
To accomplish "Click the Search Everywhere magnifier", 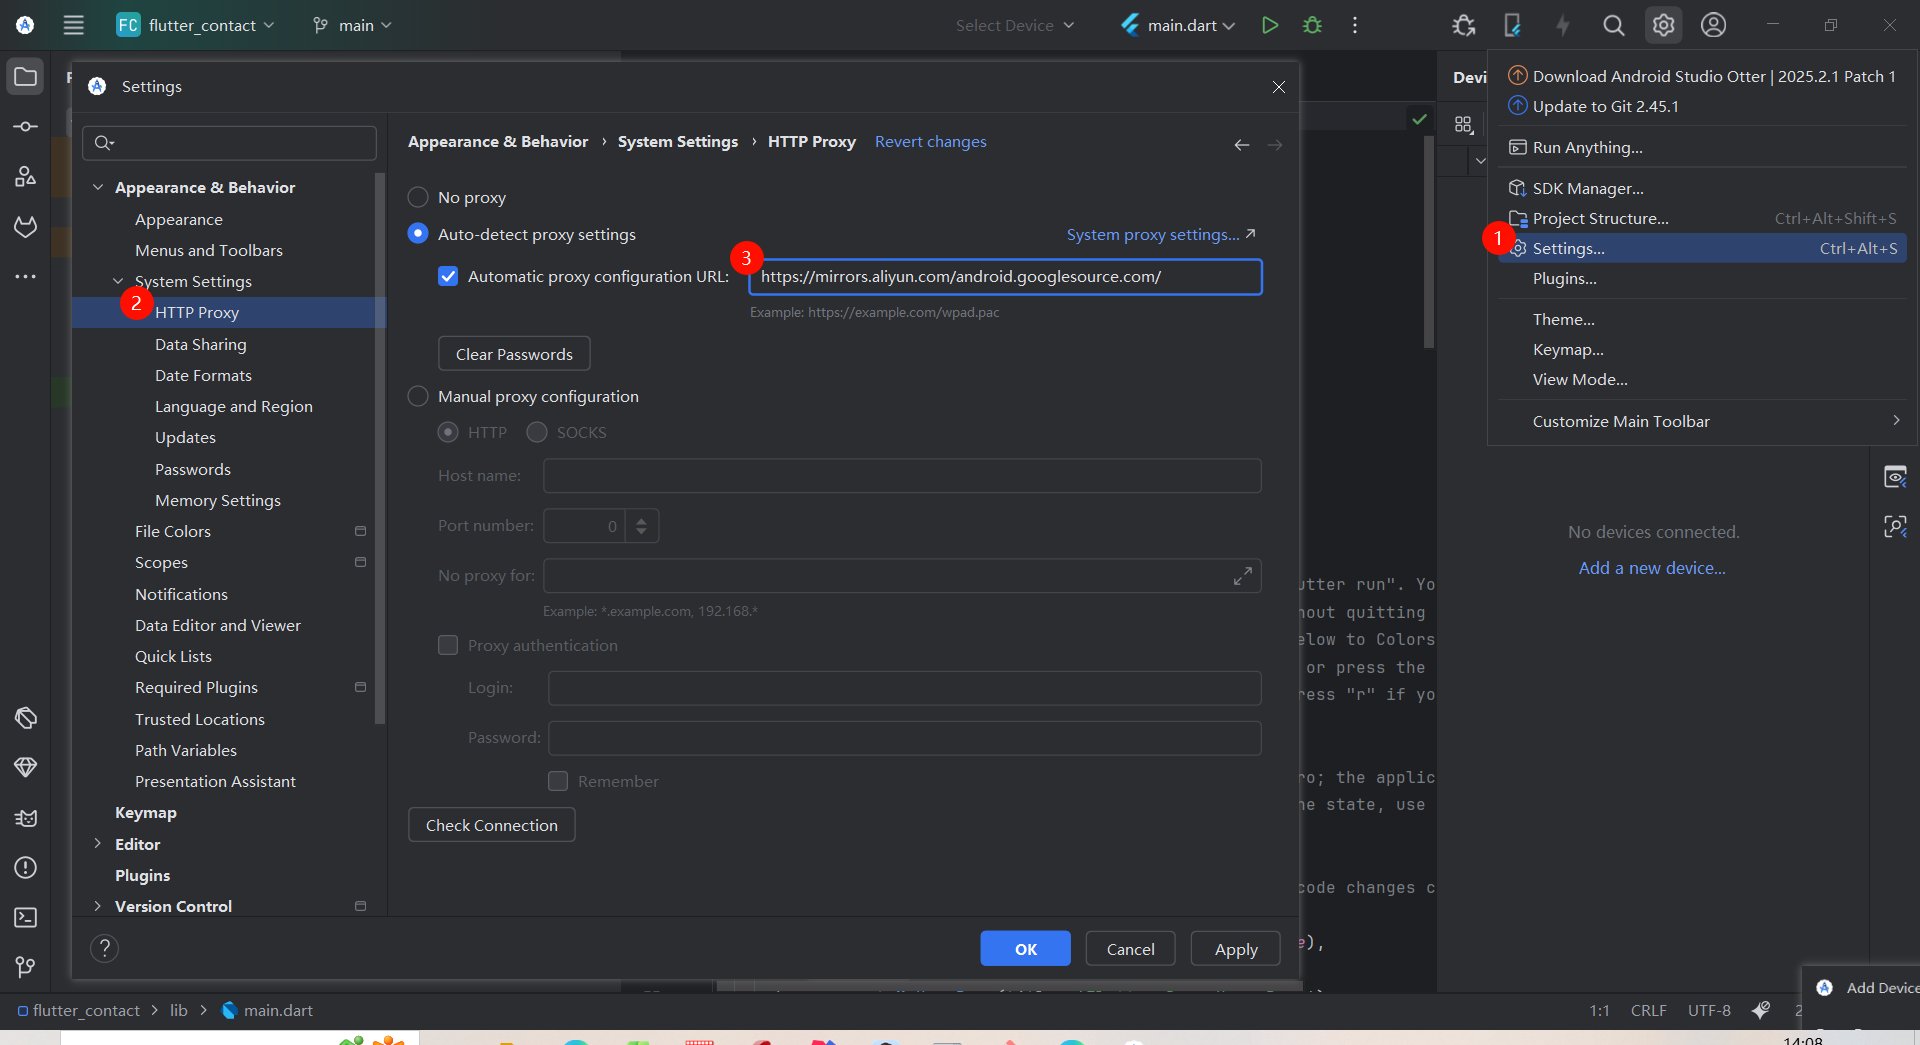I will pyautogui.click(x=1613, y=25).
